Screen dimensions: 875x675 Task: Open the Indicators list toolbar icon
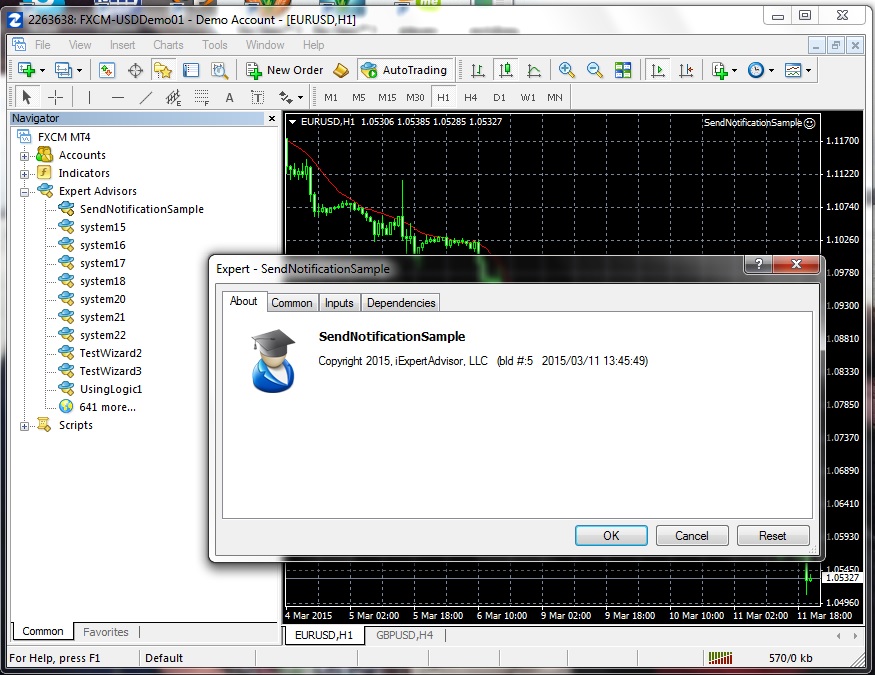(x=719, y=70)
